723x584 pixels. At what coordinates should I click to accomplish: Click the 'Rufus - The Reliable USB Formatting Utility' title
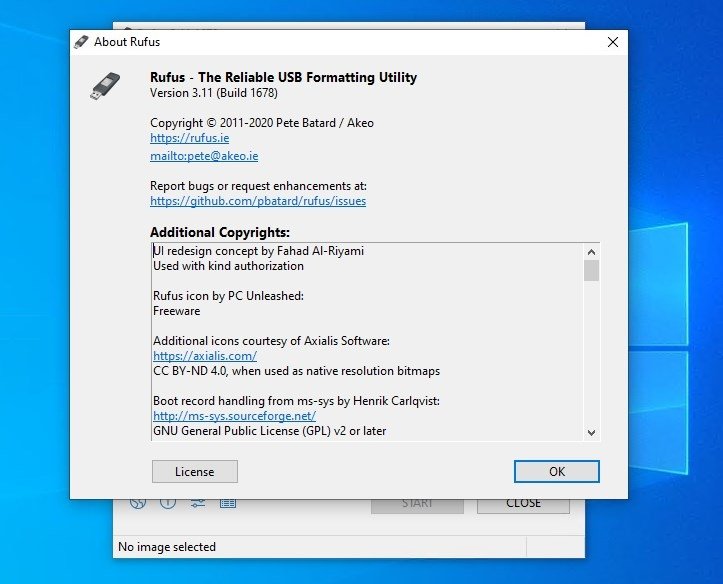tap(284, 77)
